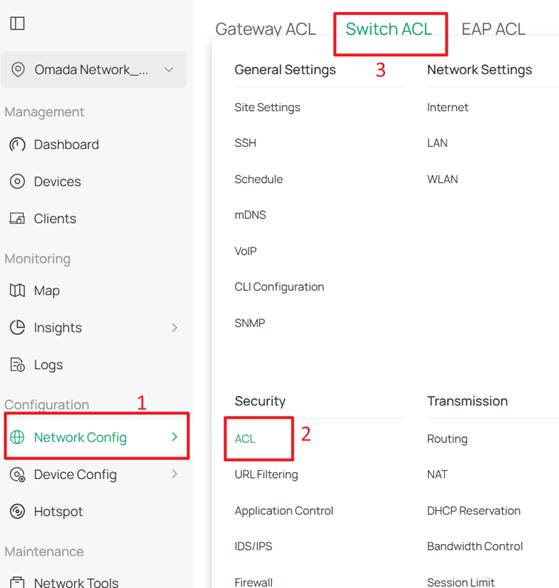559x588 pixels.
Task: Open URL Filtering settings
Action: click(x=266, y=474)
